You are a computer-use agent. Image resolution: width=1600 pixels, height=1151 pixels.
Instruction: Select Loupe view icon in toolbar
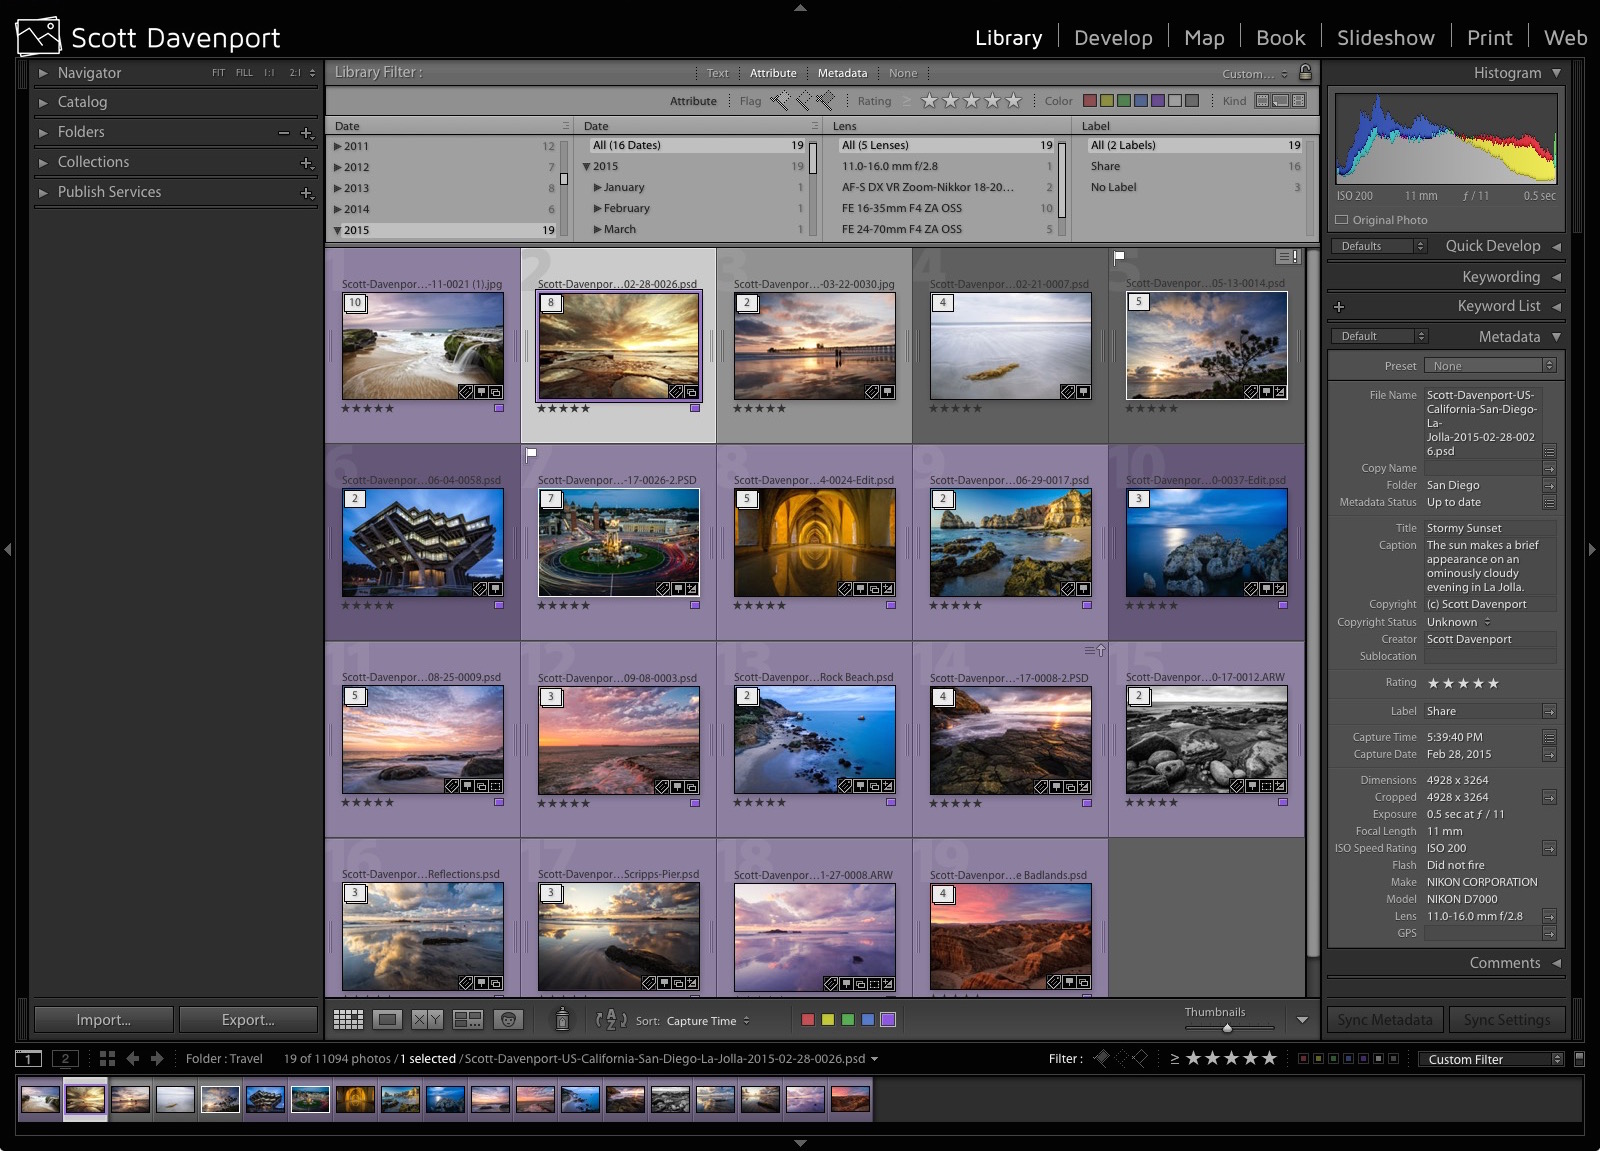coord(388,1019)
